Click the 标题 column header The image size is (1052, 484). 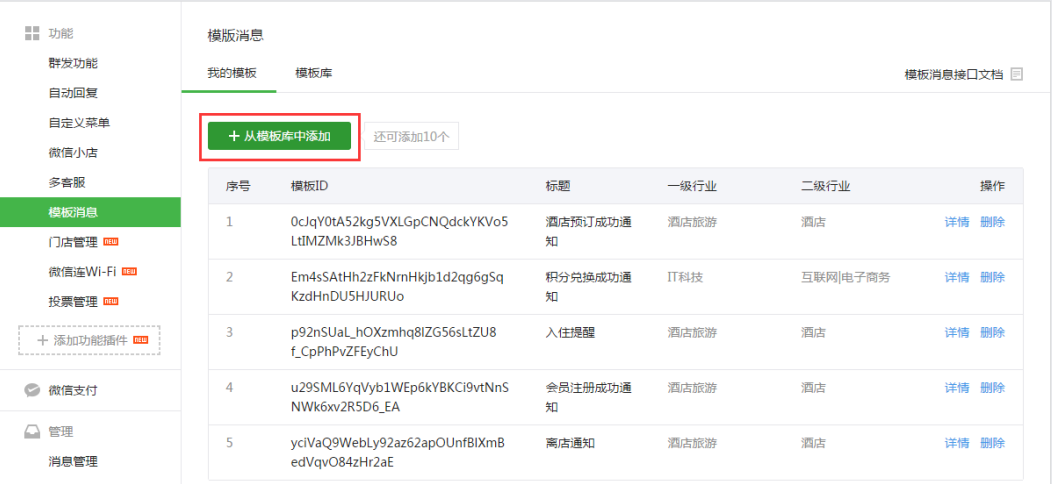coord(558,186)
